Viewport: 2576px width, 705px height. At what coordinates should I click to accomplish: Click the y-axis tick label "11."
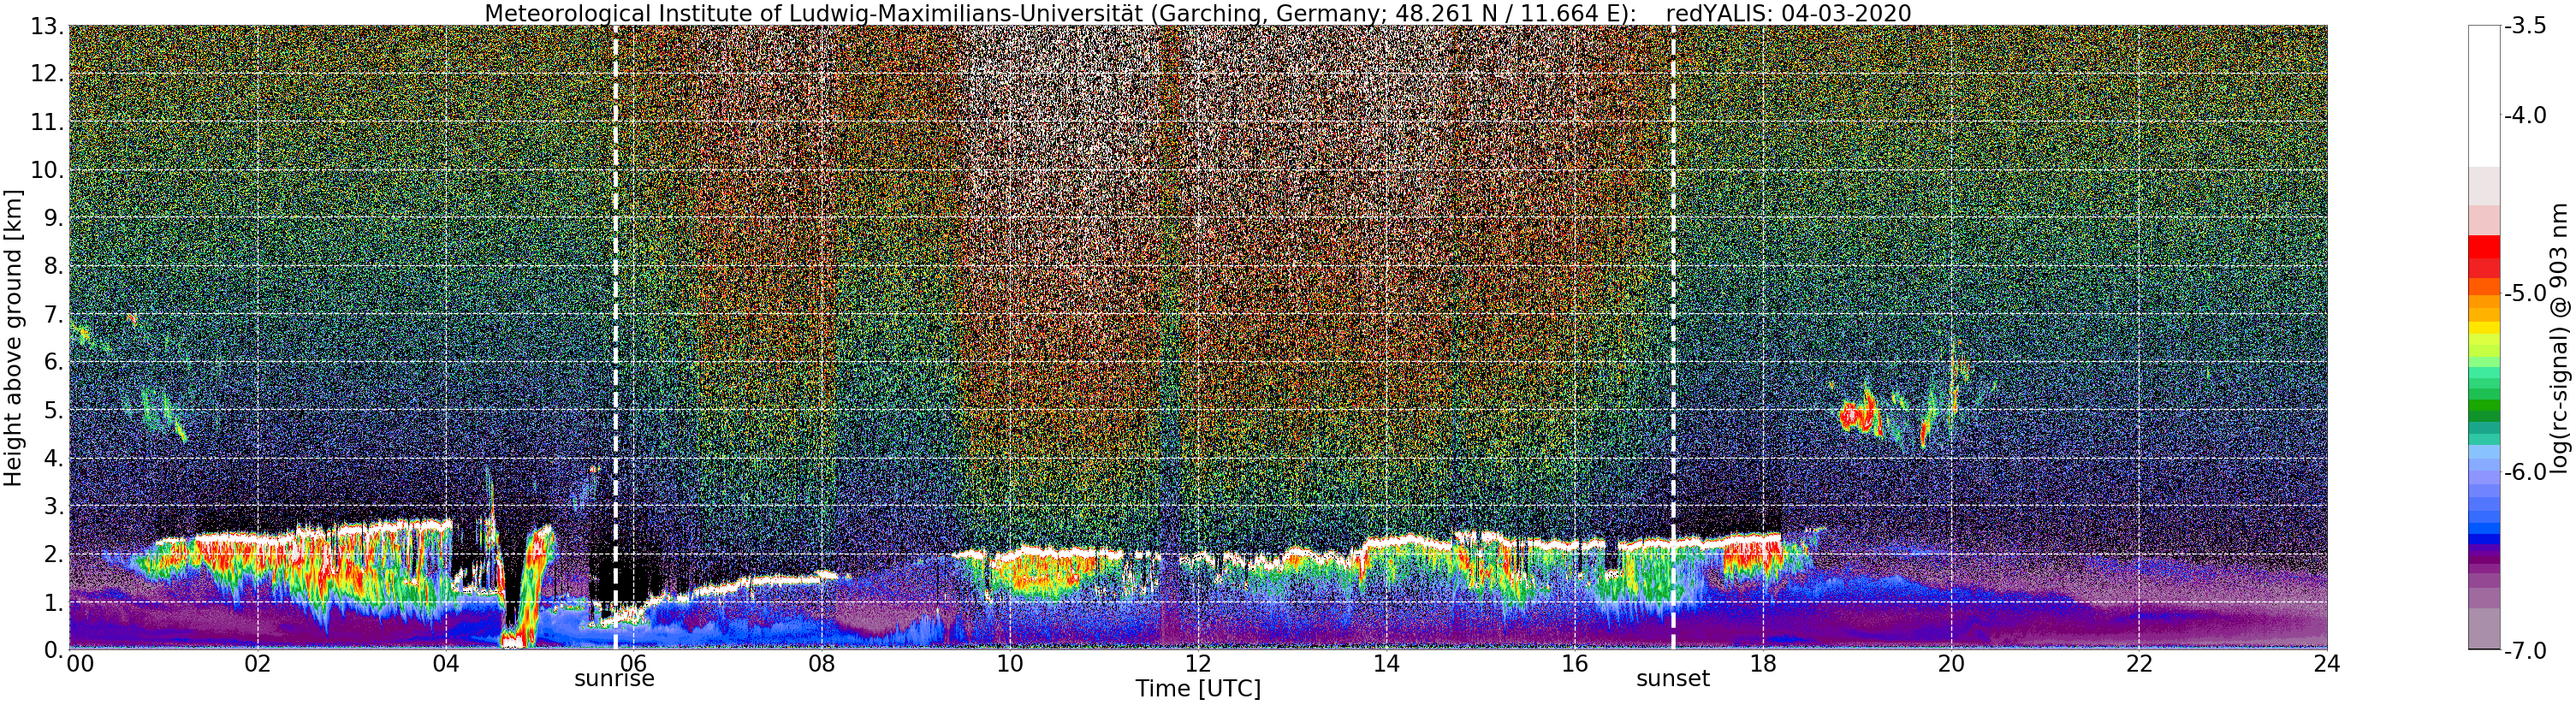click(47, 122)
